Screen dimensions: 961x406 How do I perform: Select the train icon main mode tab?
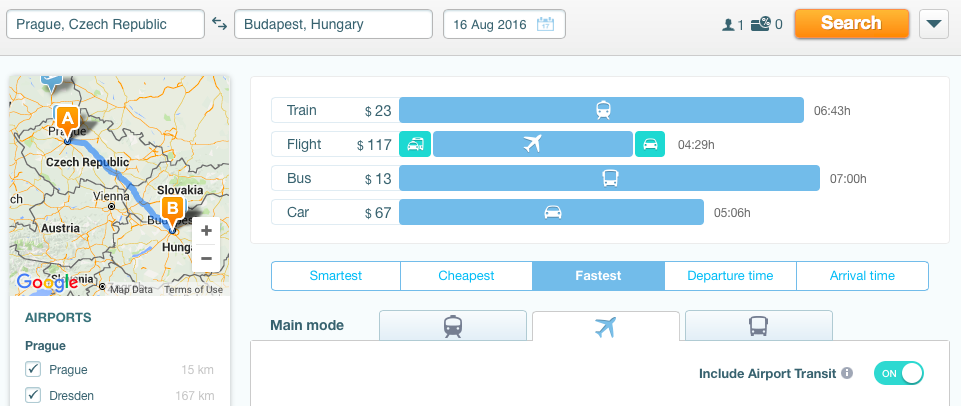[x=453, y=326]
